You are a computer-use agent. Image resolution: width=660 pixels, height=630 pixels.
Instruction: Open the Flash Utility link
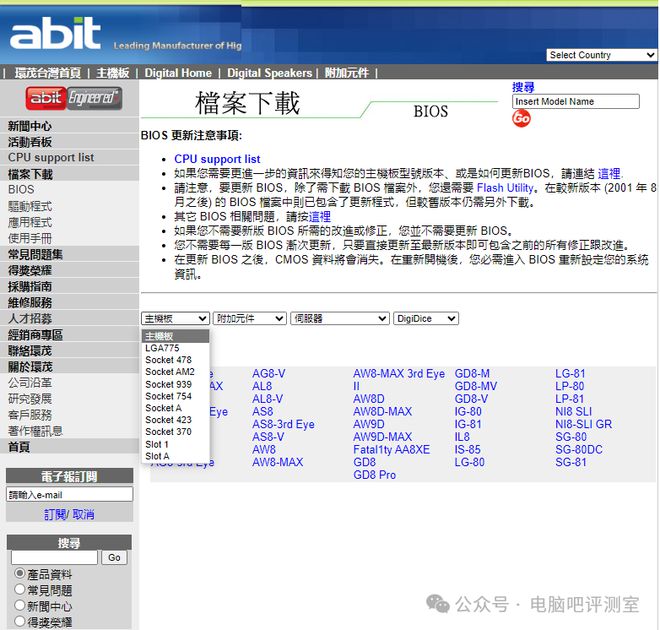click(505, 187)
